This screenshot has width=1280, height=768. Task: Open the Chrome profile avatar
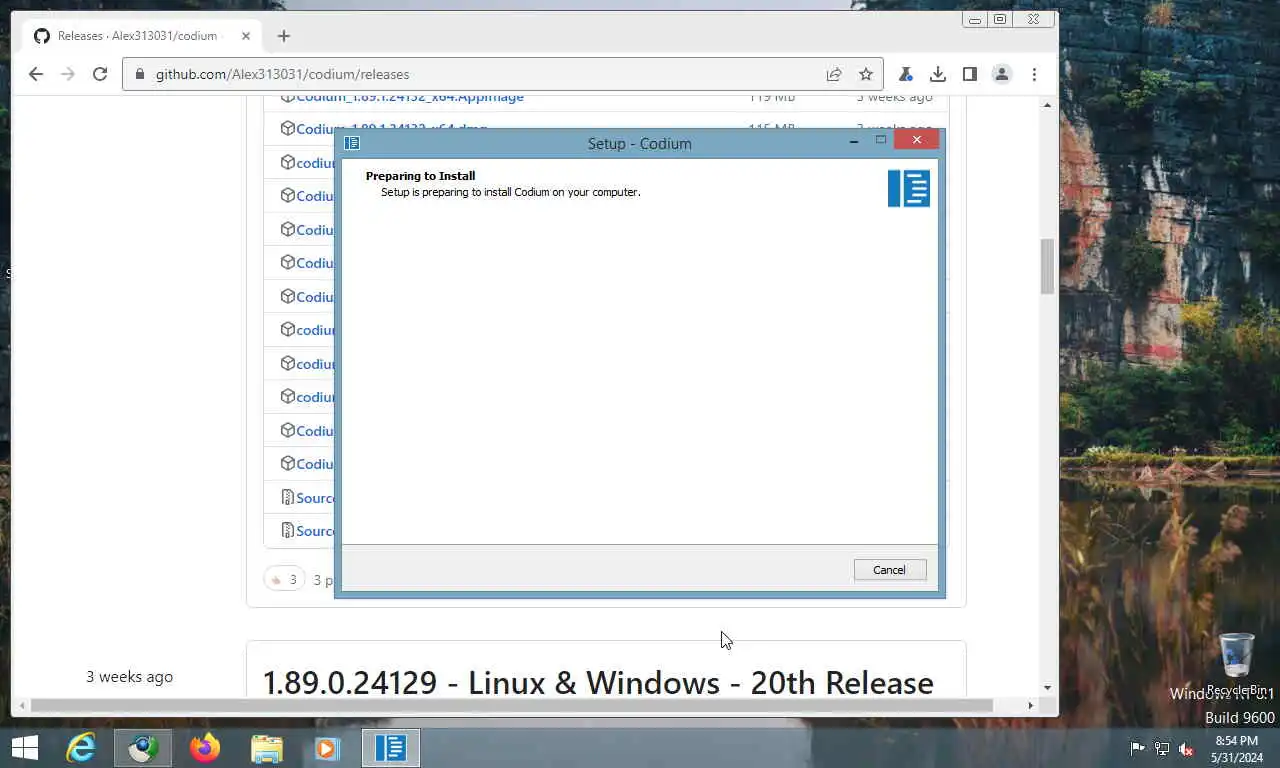click(1001, 74)
